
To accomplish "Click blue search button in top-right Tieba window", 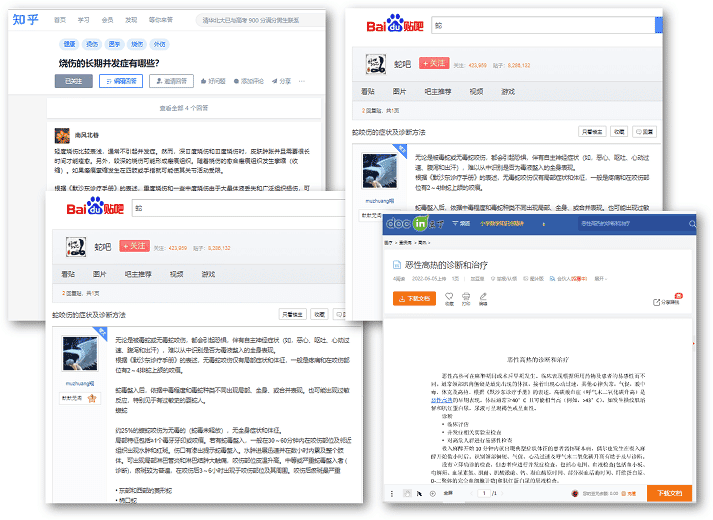I will [x=658, y=25].
